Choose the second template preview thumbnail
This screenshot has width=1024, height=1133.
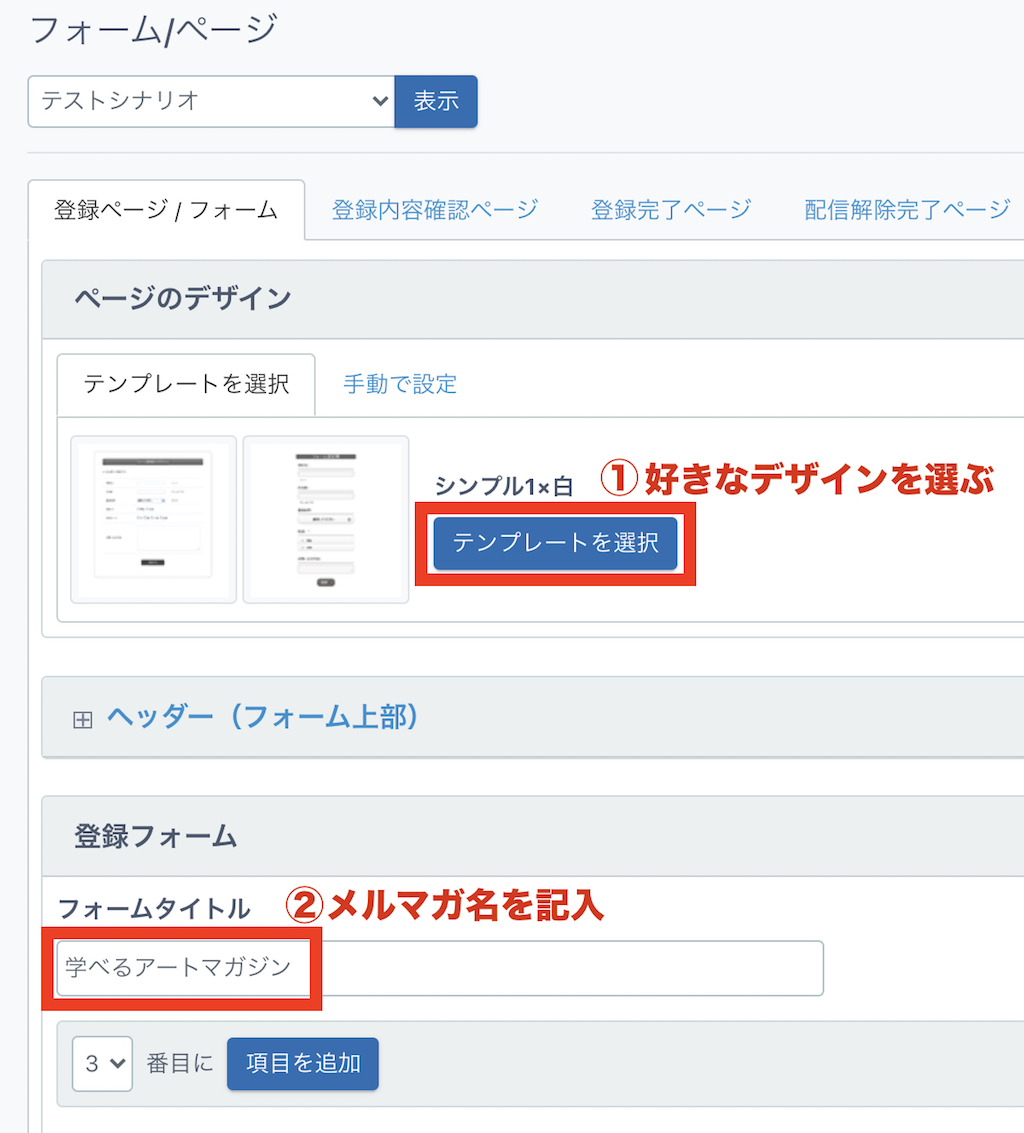[x=326, y=520]
